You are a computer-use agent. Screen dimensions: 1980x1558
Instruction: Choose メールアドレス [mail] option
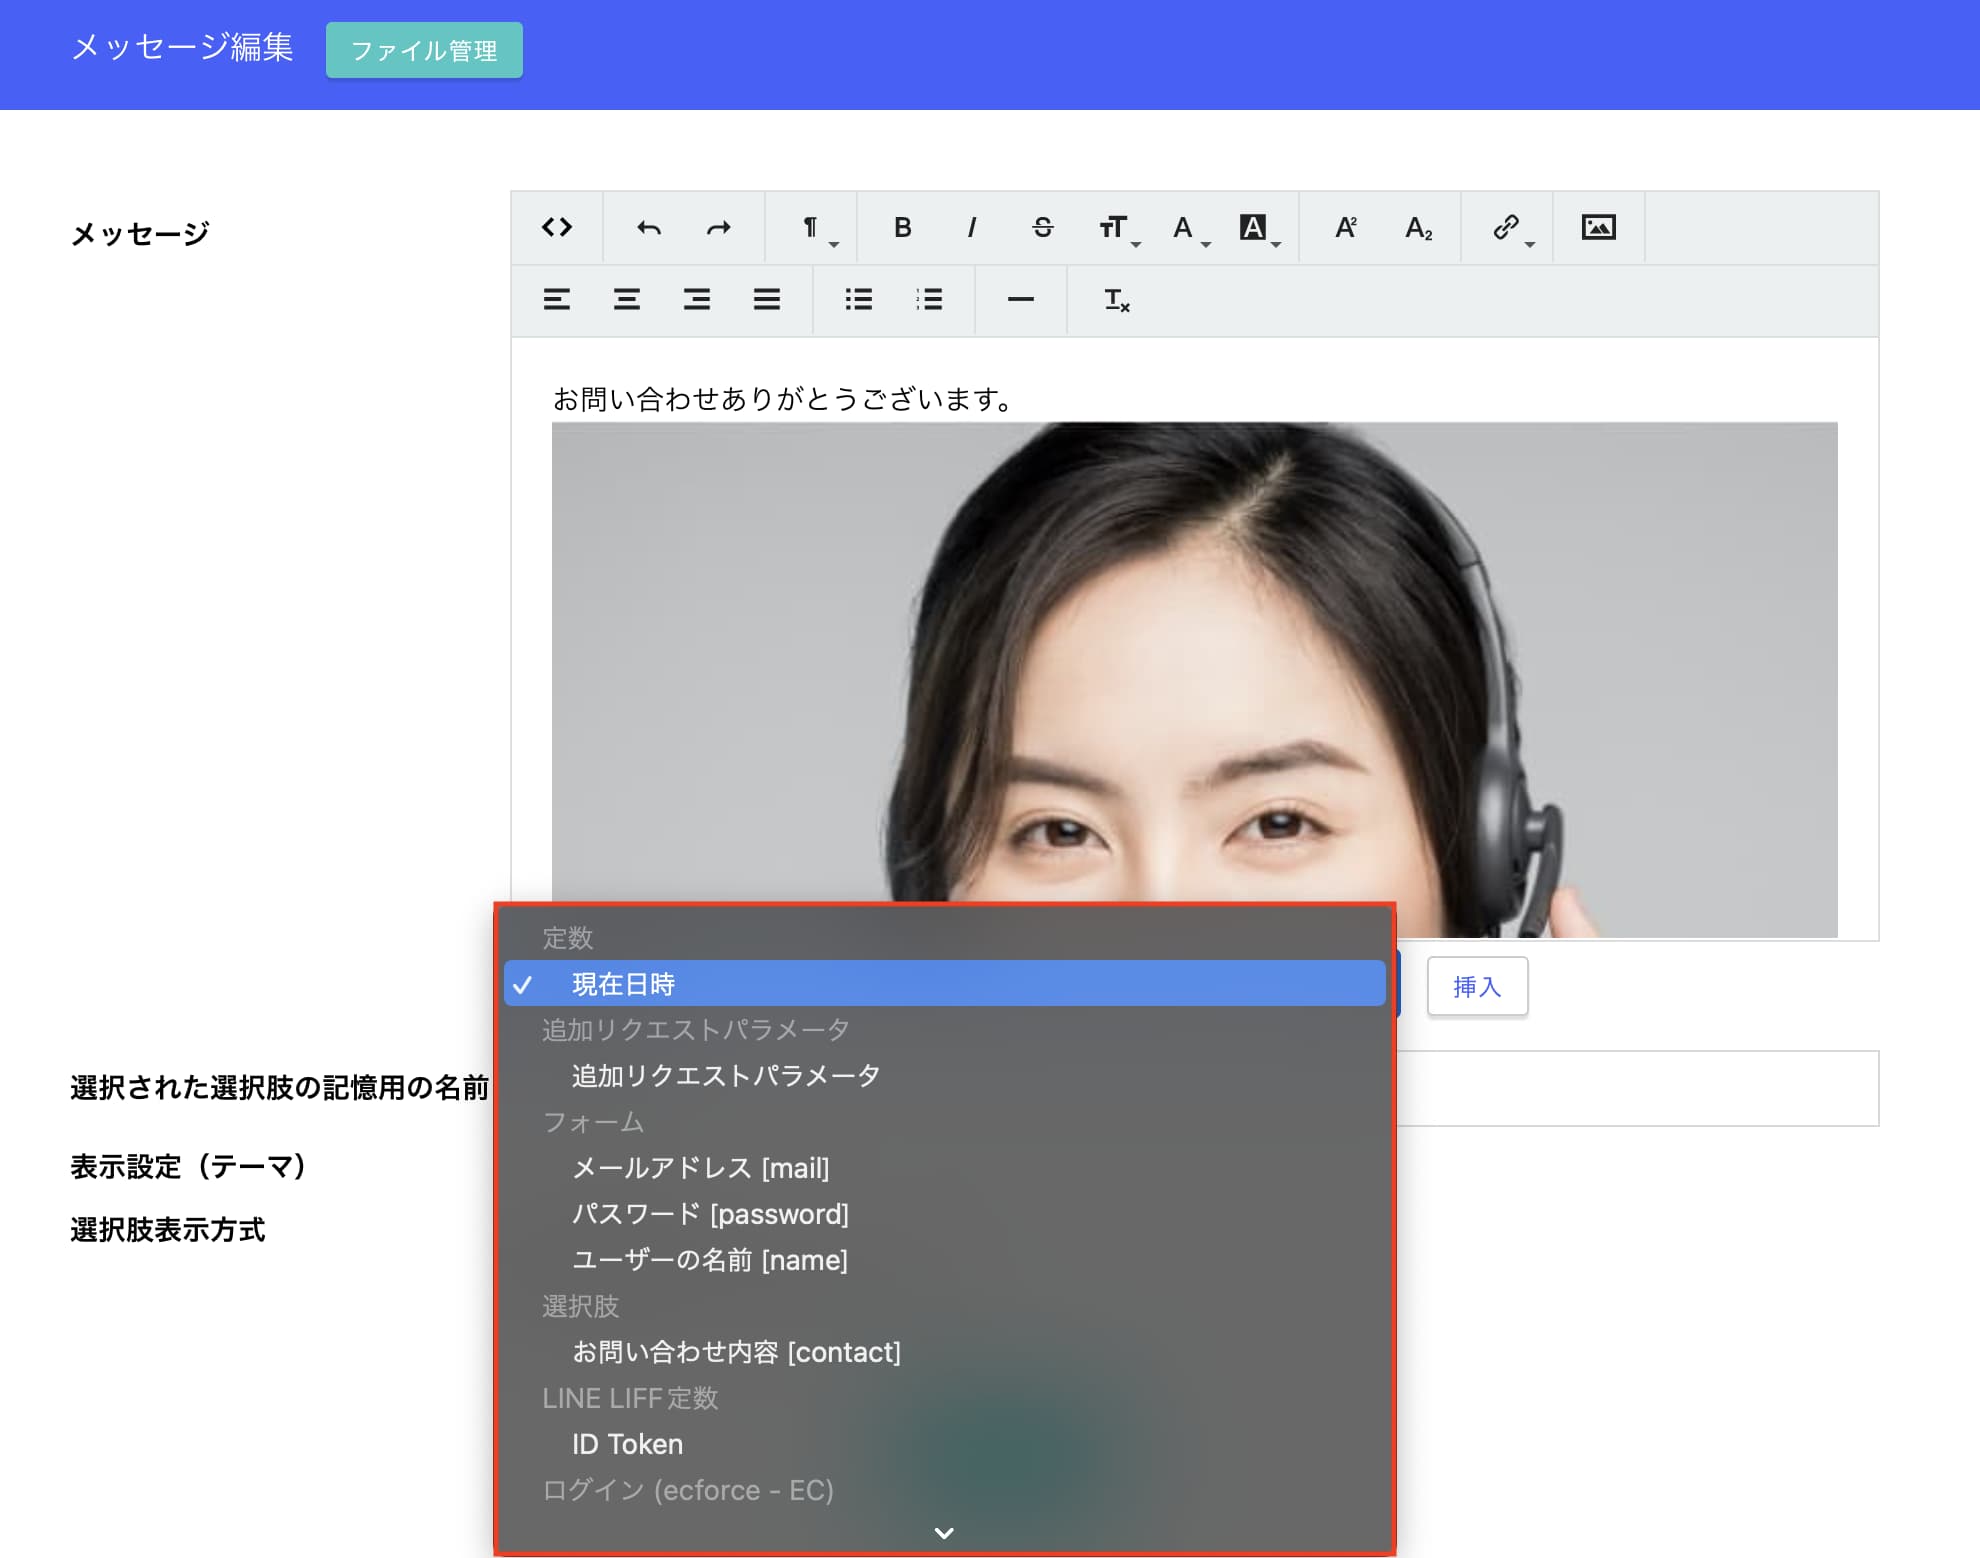[x=944, y=1168]
